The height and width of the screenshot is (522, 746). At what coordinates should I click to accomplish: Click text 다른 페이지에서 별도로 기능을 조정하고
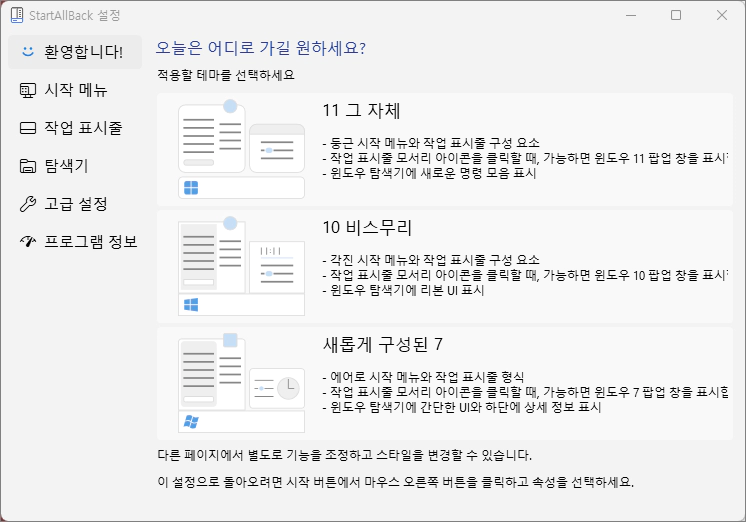tap(265, 455)
